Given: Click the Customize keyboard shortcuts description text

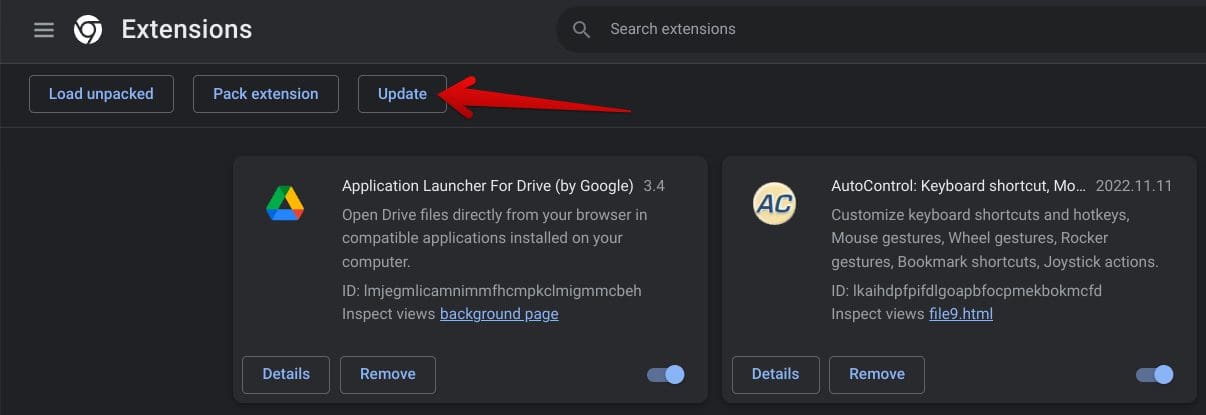Looking at the screenshot, I should [995, 238].
